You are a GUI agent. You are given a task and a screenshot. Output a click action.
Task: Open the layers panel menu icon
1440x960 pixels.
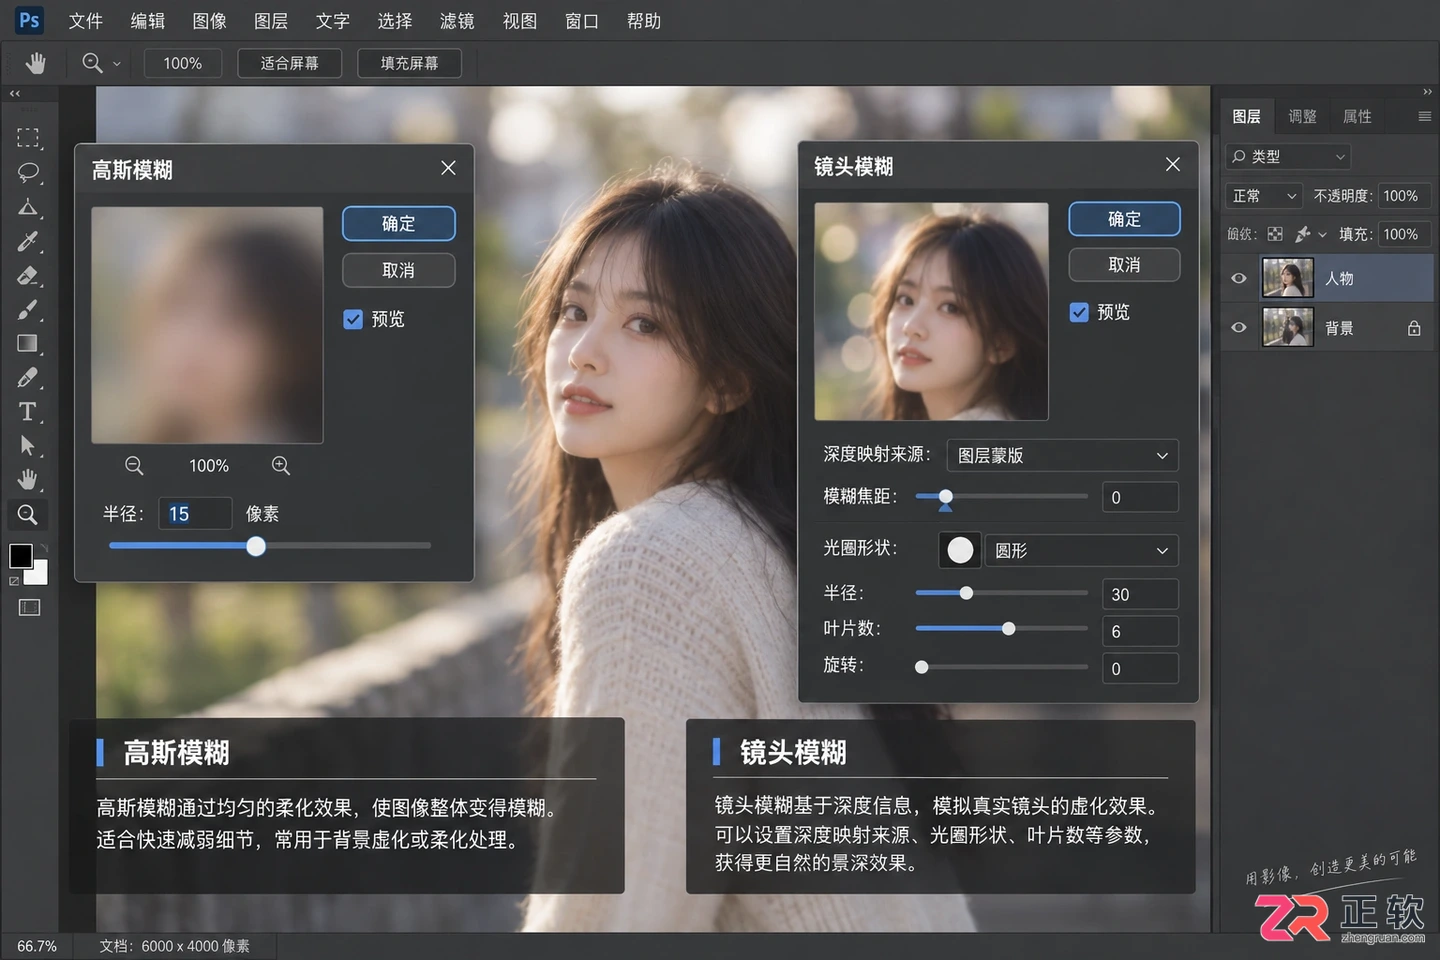[x=1424, y=116]
